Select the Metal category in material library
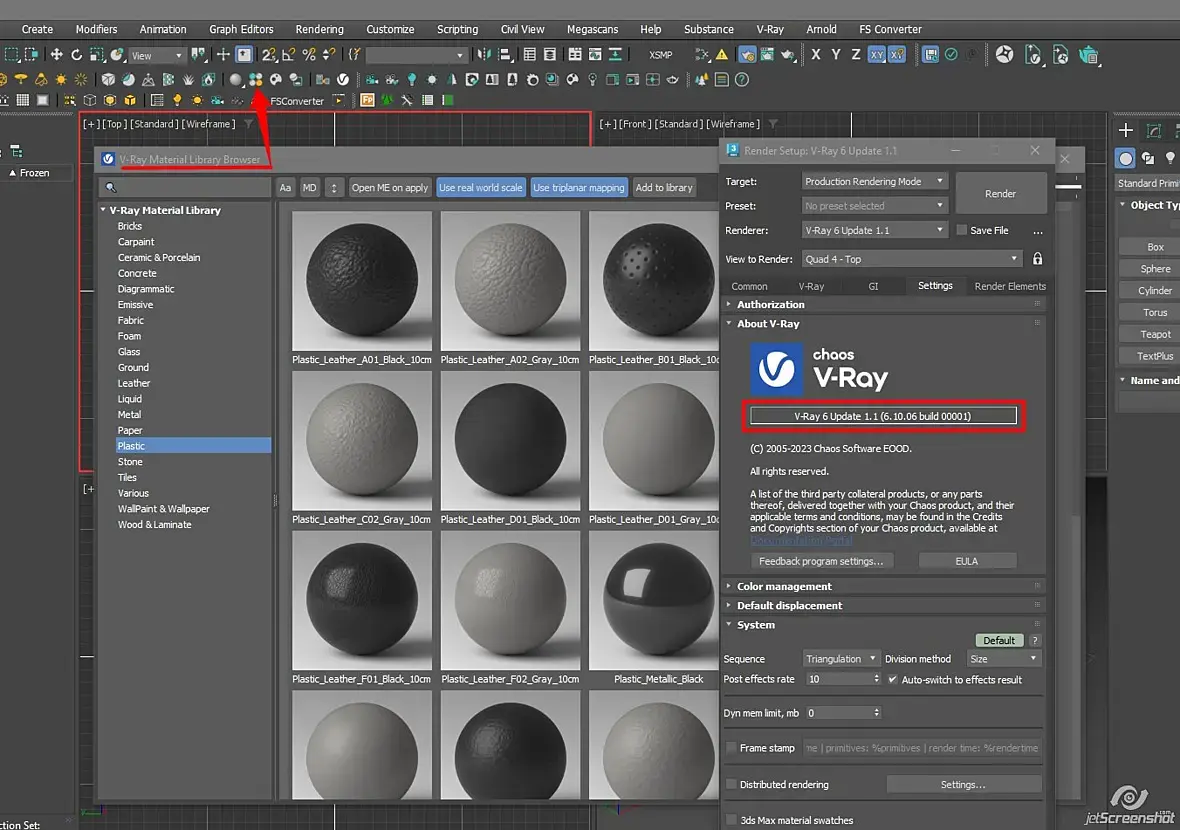1180x830 pixels. [129, 415]
